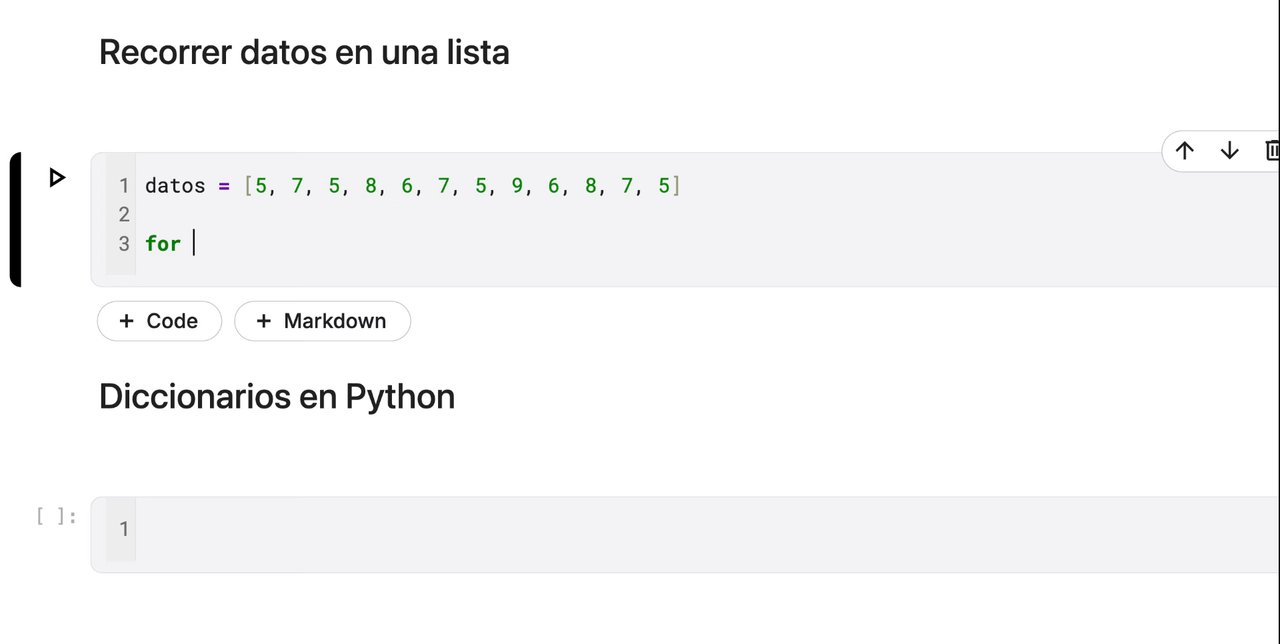Click the black active-cell indicator bar
The width and height of the screenshot is (1280, 644).
click(x=15, y=220)
